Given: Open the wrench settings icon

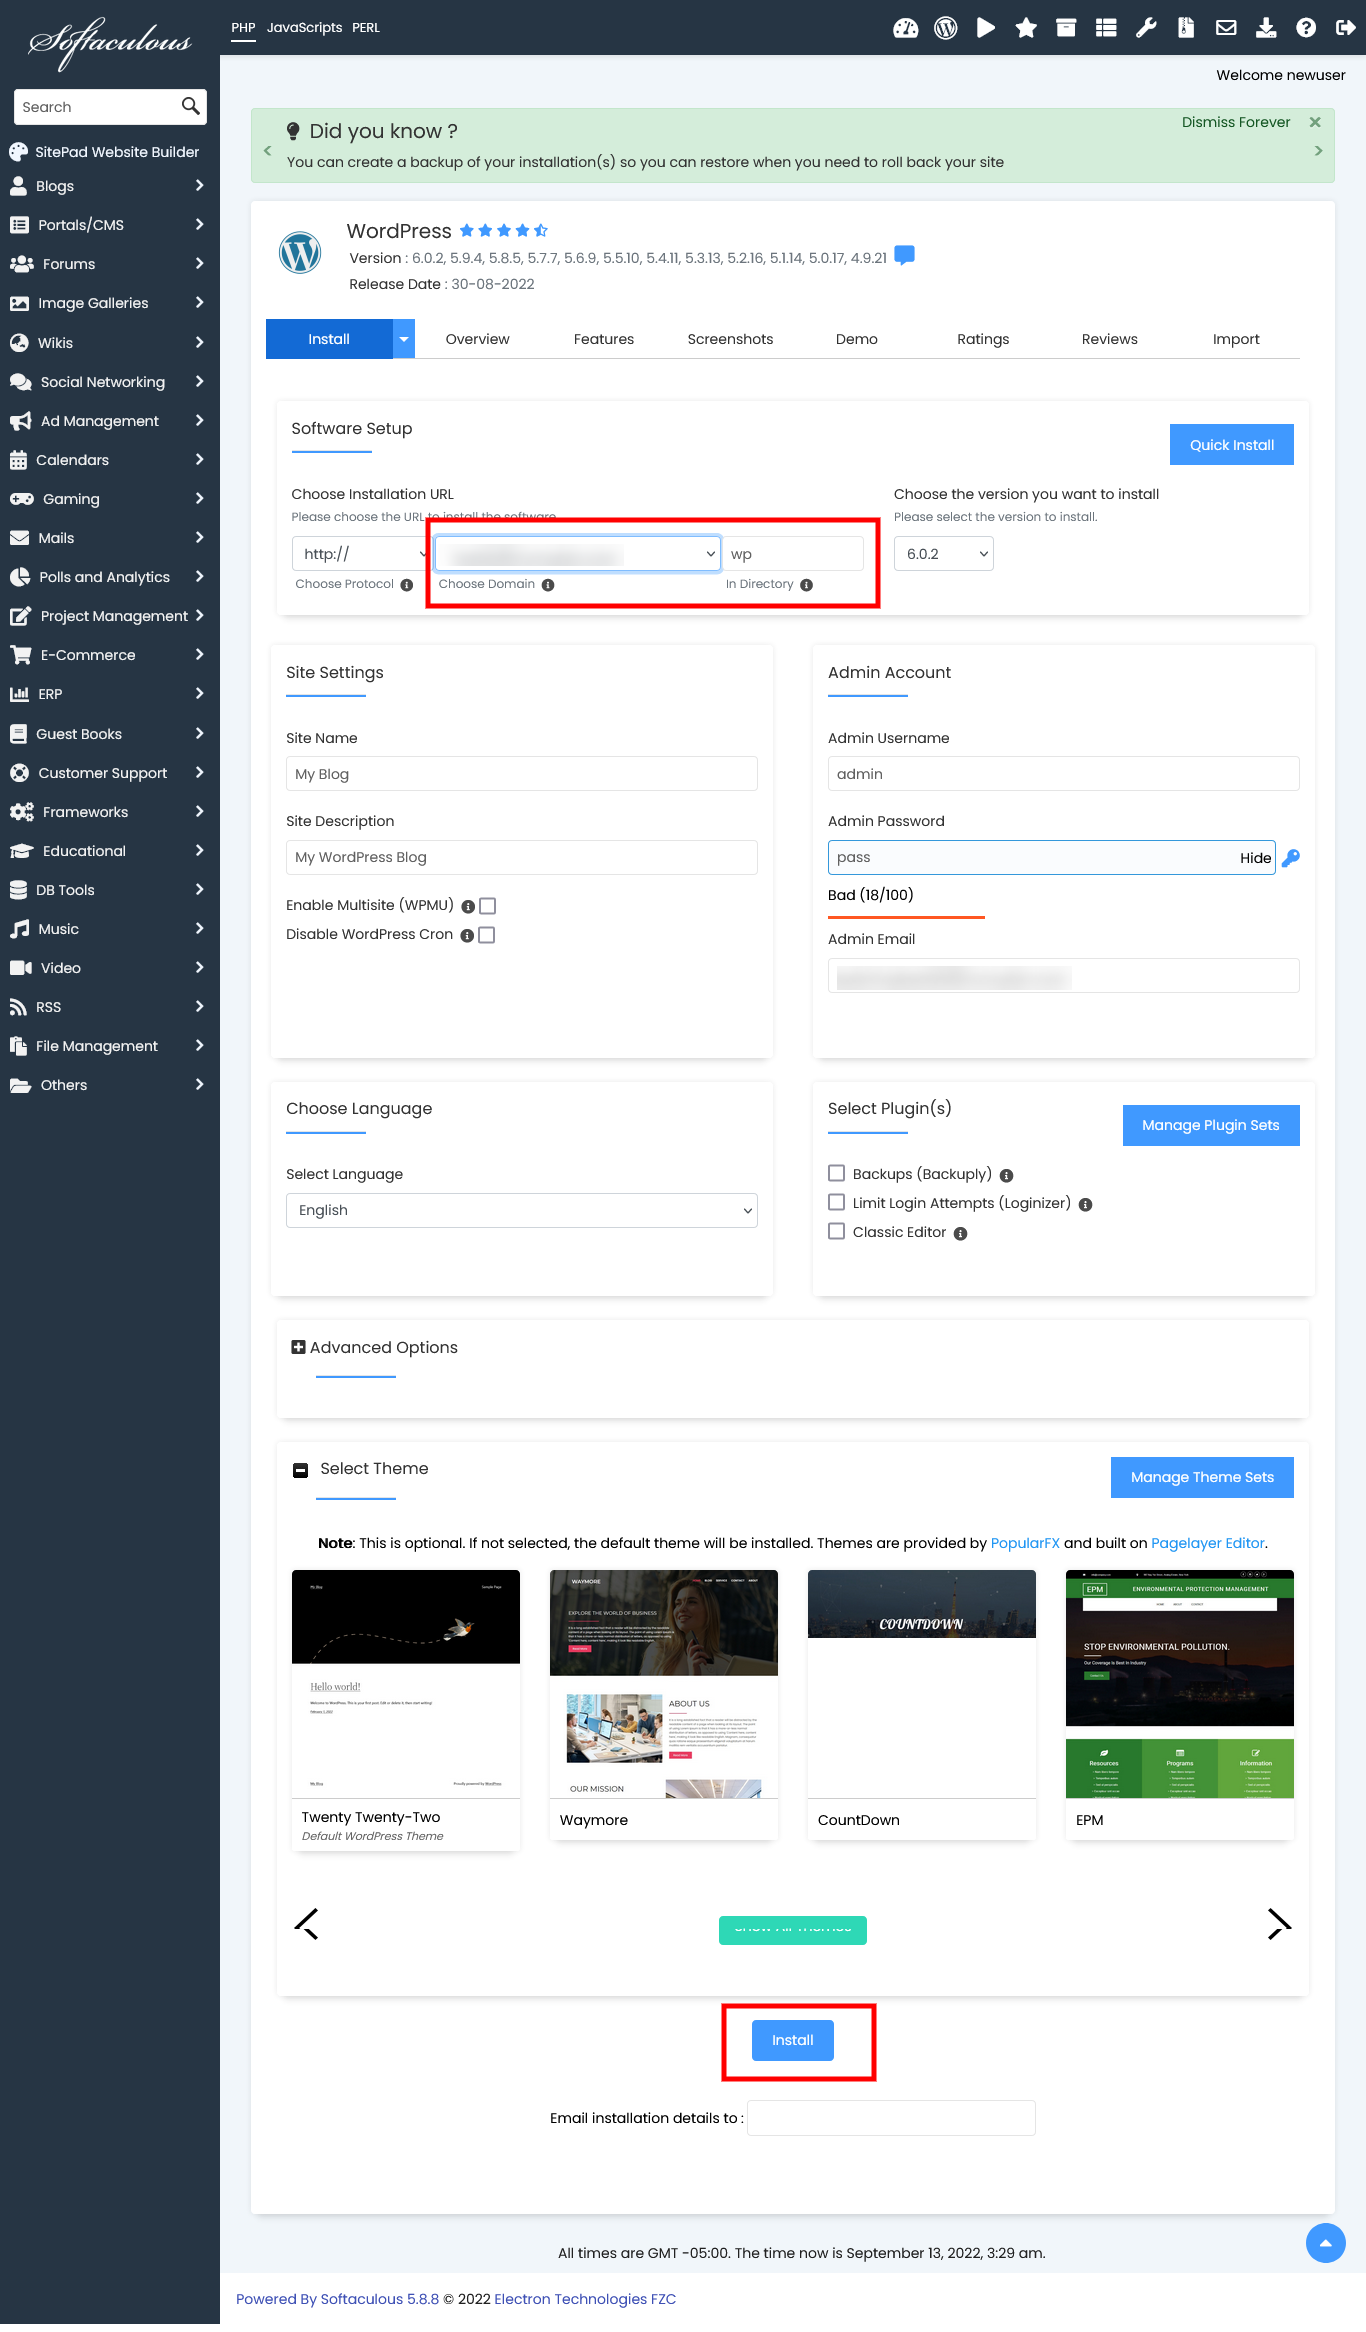Looking at the screenshot, I should point(1146,28).
